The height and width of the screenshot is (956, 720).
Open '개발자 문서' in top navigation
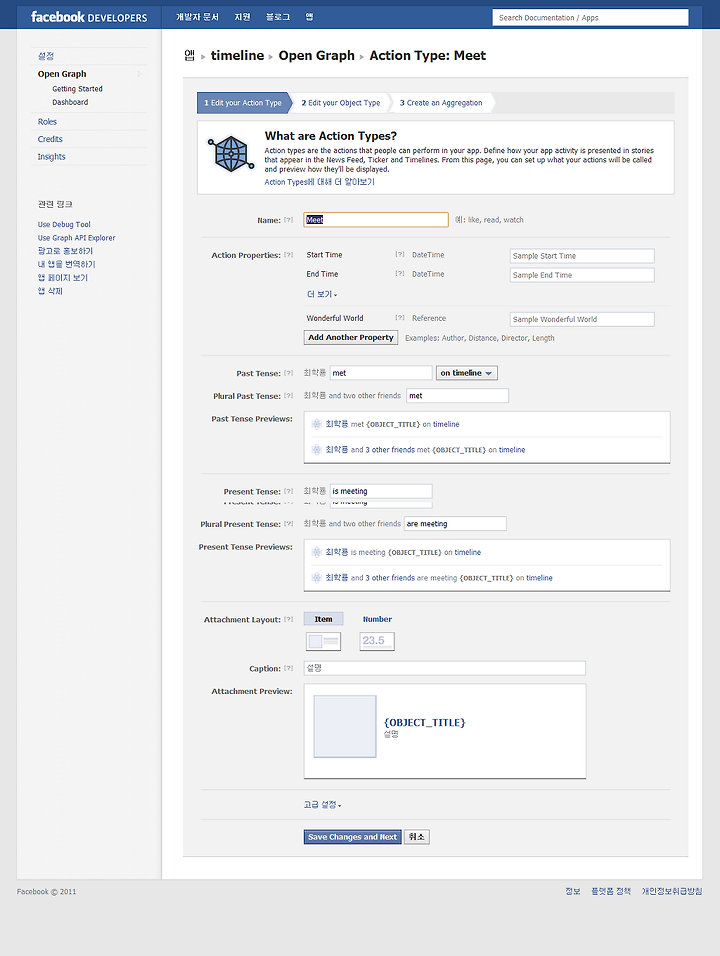pyautogui.click(x=197, y=17)
